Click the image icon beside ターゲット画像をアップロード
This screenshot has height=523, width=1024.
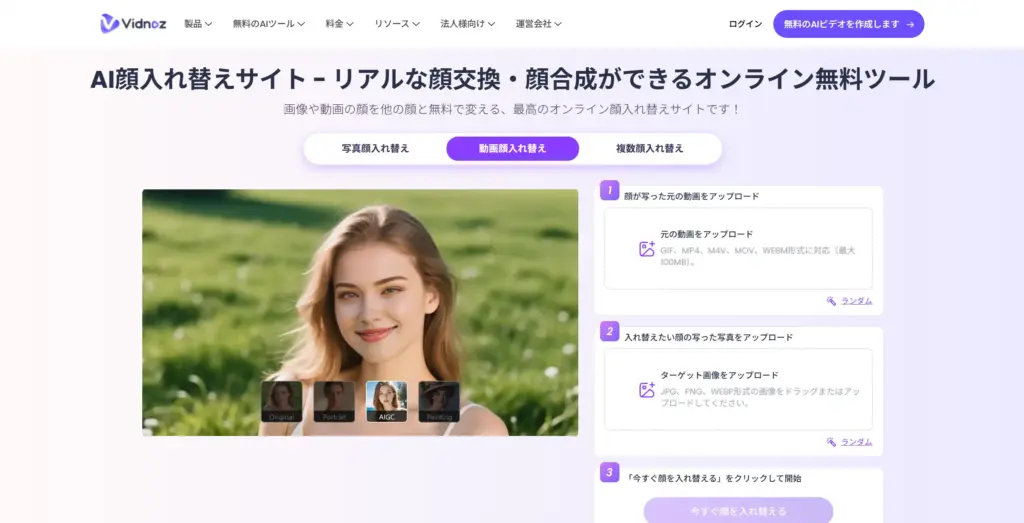[647, 390]
